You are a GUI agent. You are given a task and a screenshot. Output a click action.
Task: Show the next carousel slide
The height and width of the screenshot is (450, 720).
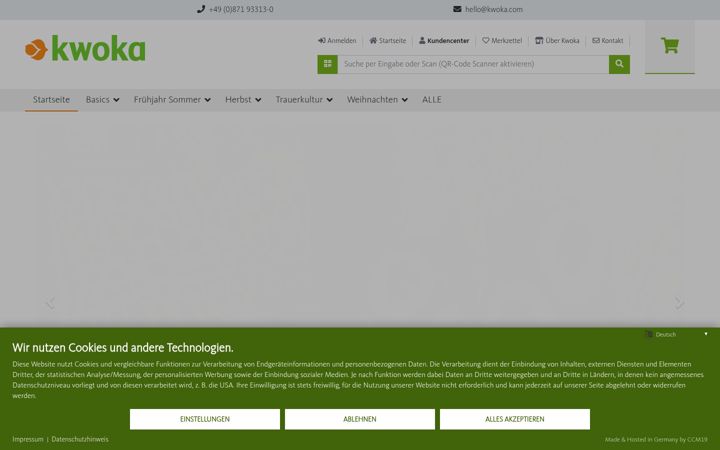[679, 303]
